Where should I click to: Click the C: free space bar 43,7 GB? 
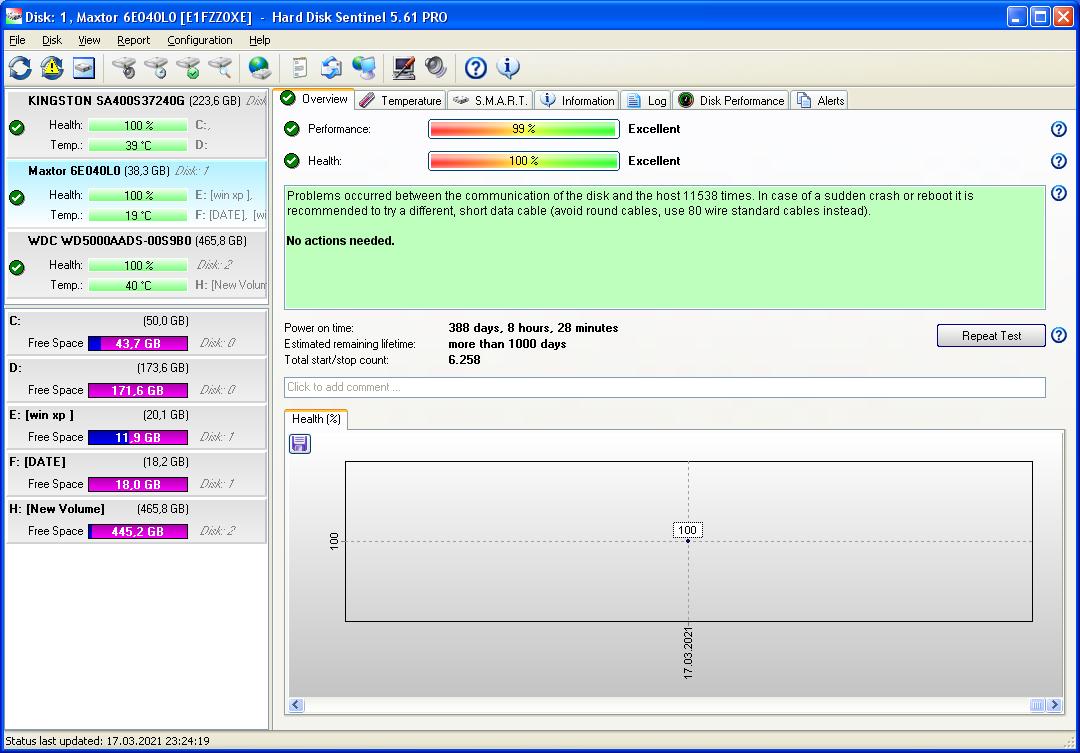138,343
